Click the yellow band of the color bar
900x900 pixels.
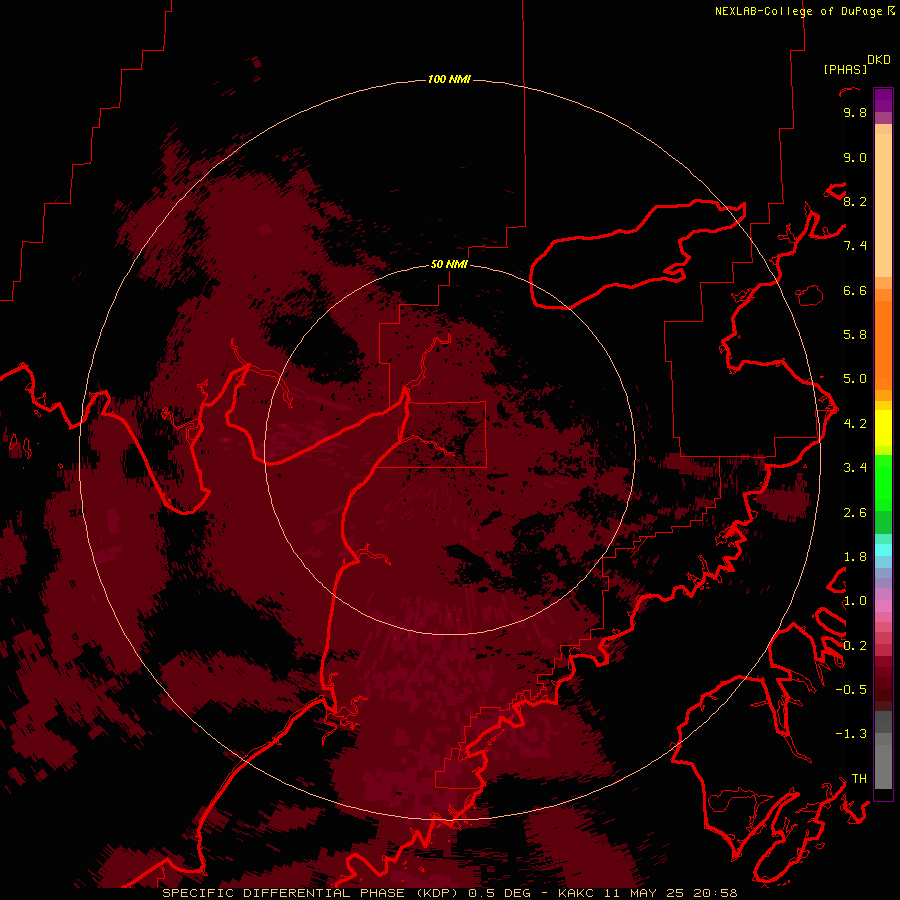883,428
